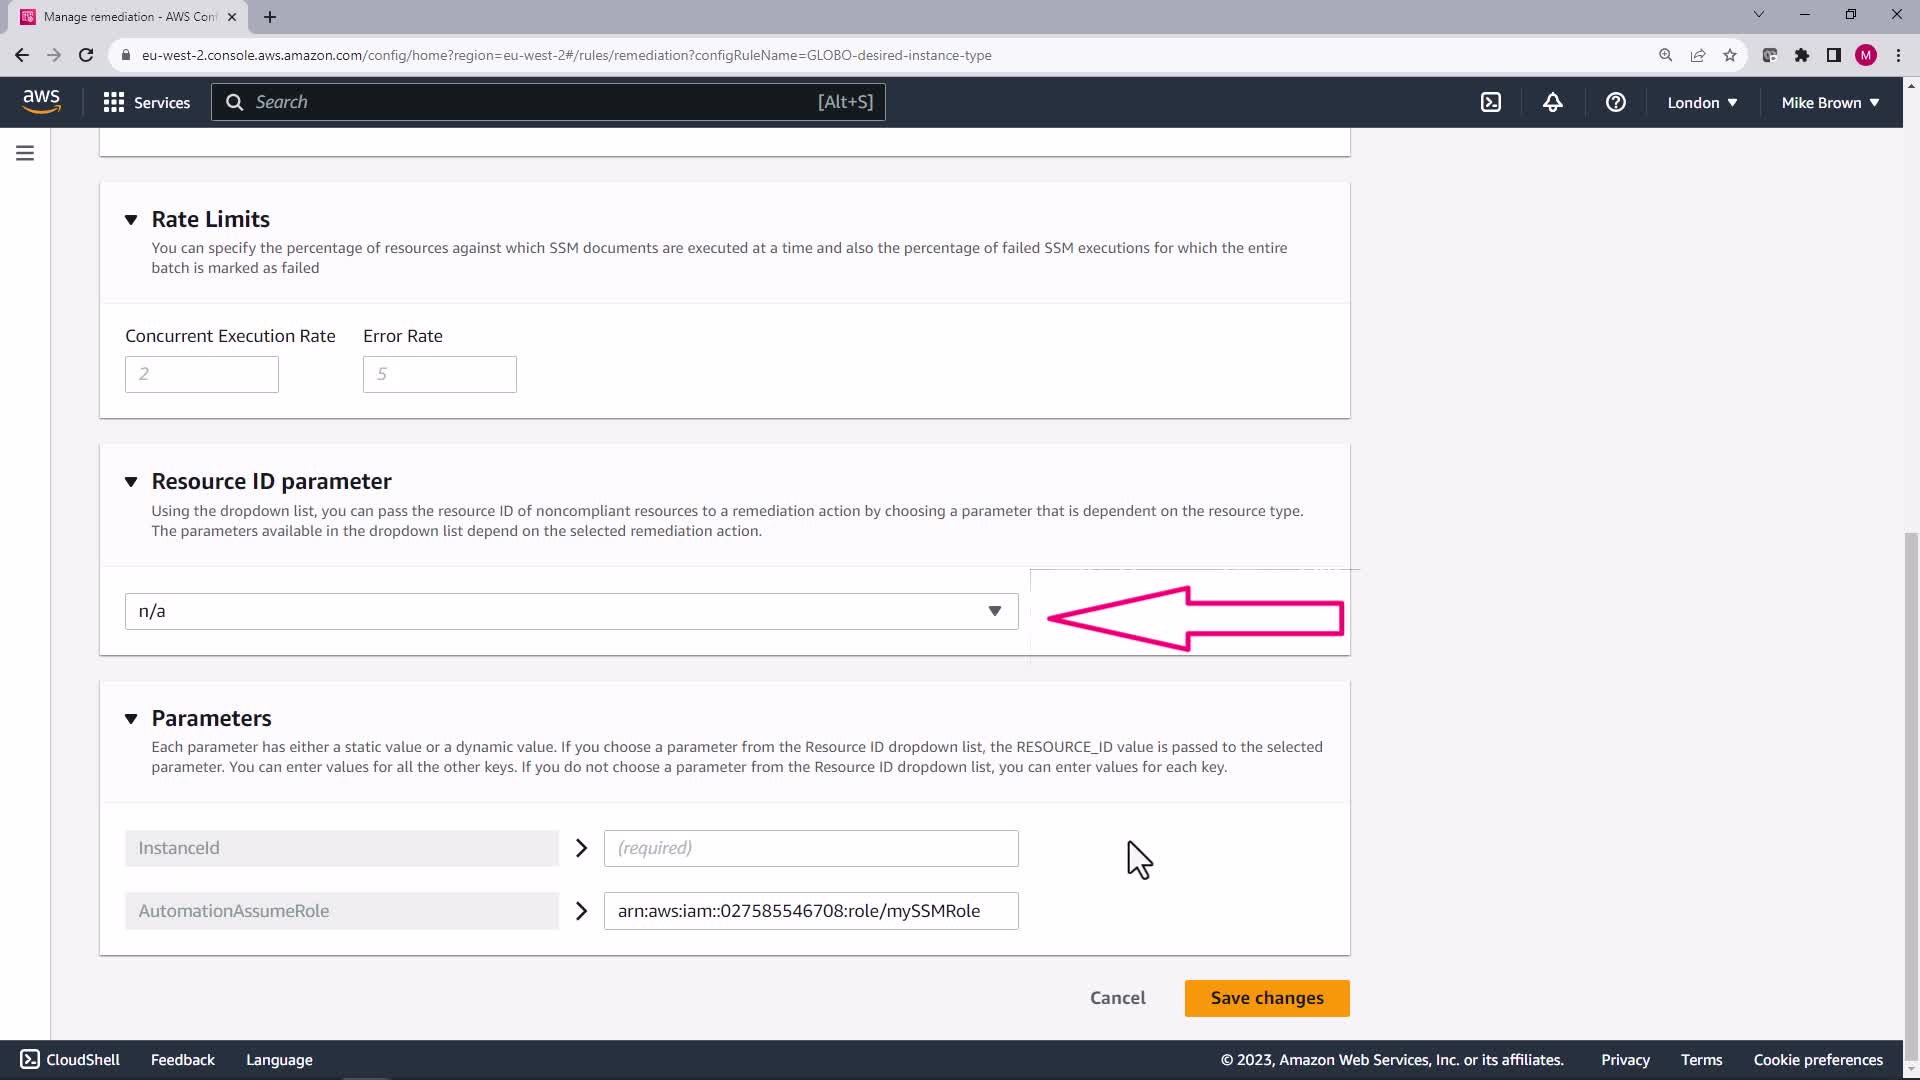Open browser extensions puzzle icon
Screen dimensions: 1920x1080
tap(1801, 55)
